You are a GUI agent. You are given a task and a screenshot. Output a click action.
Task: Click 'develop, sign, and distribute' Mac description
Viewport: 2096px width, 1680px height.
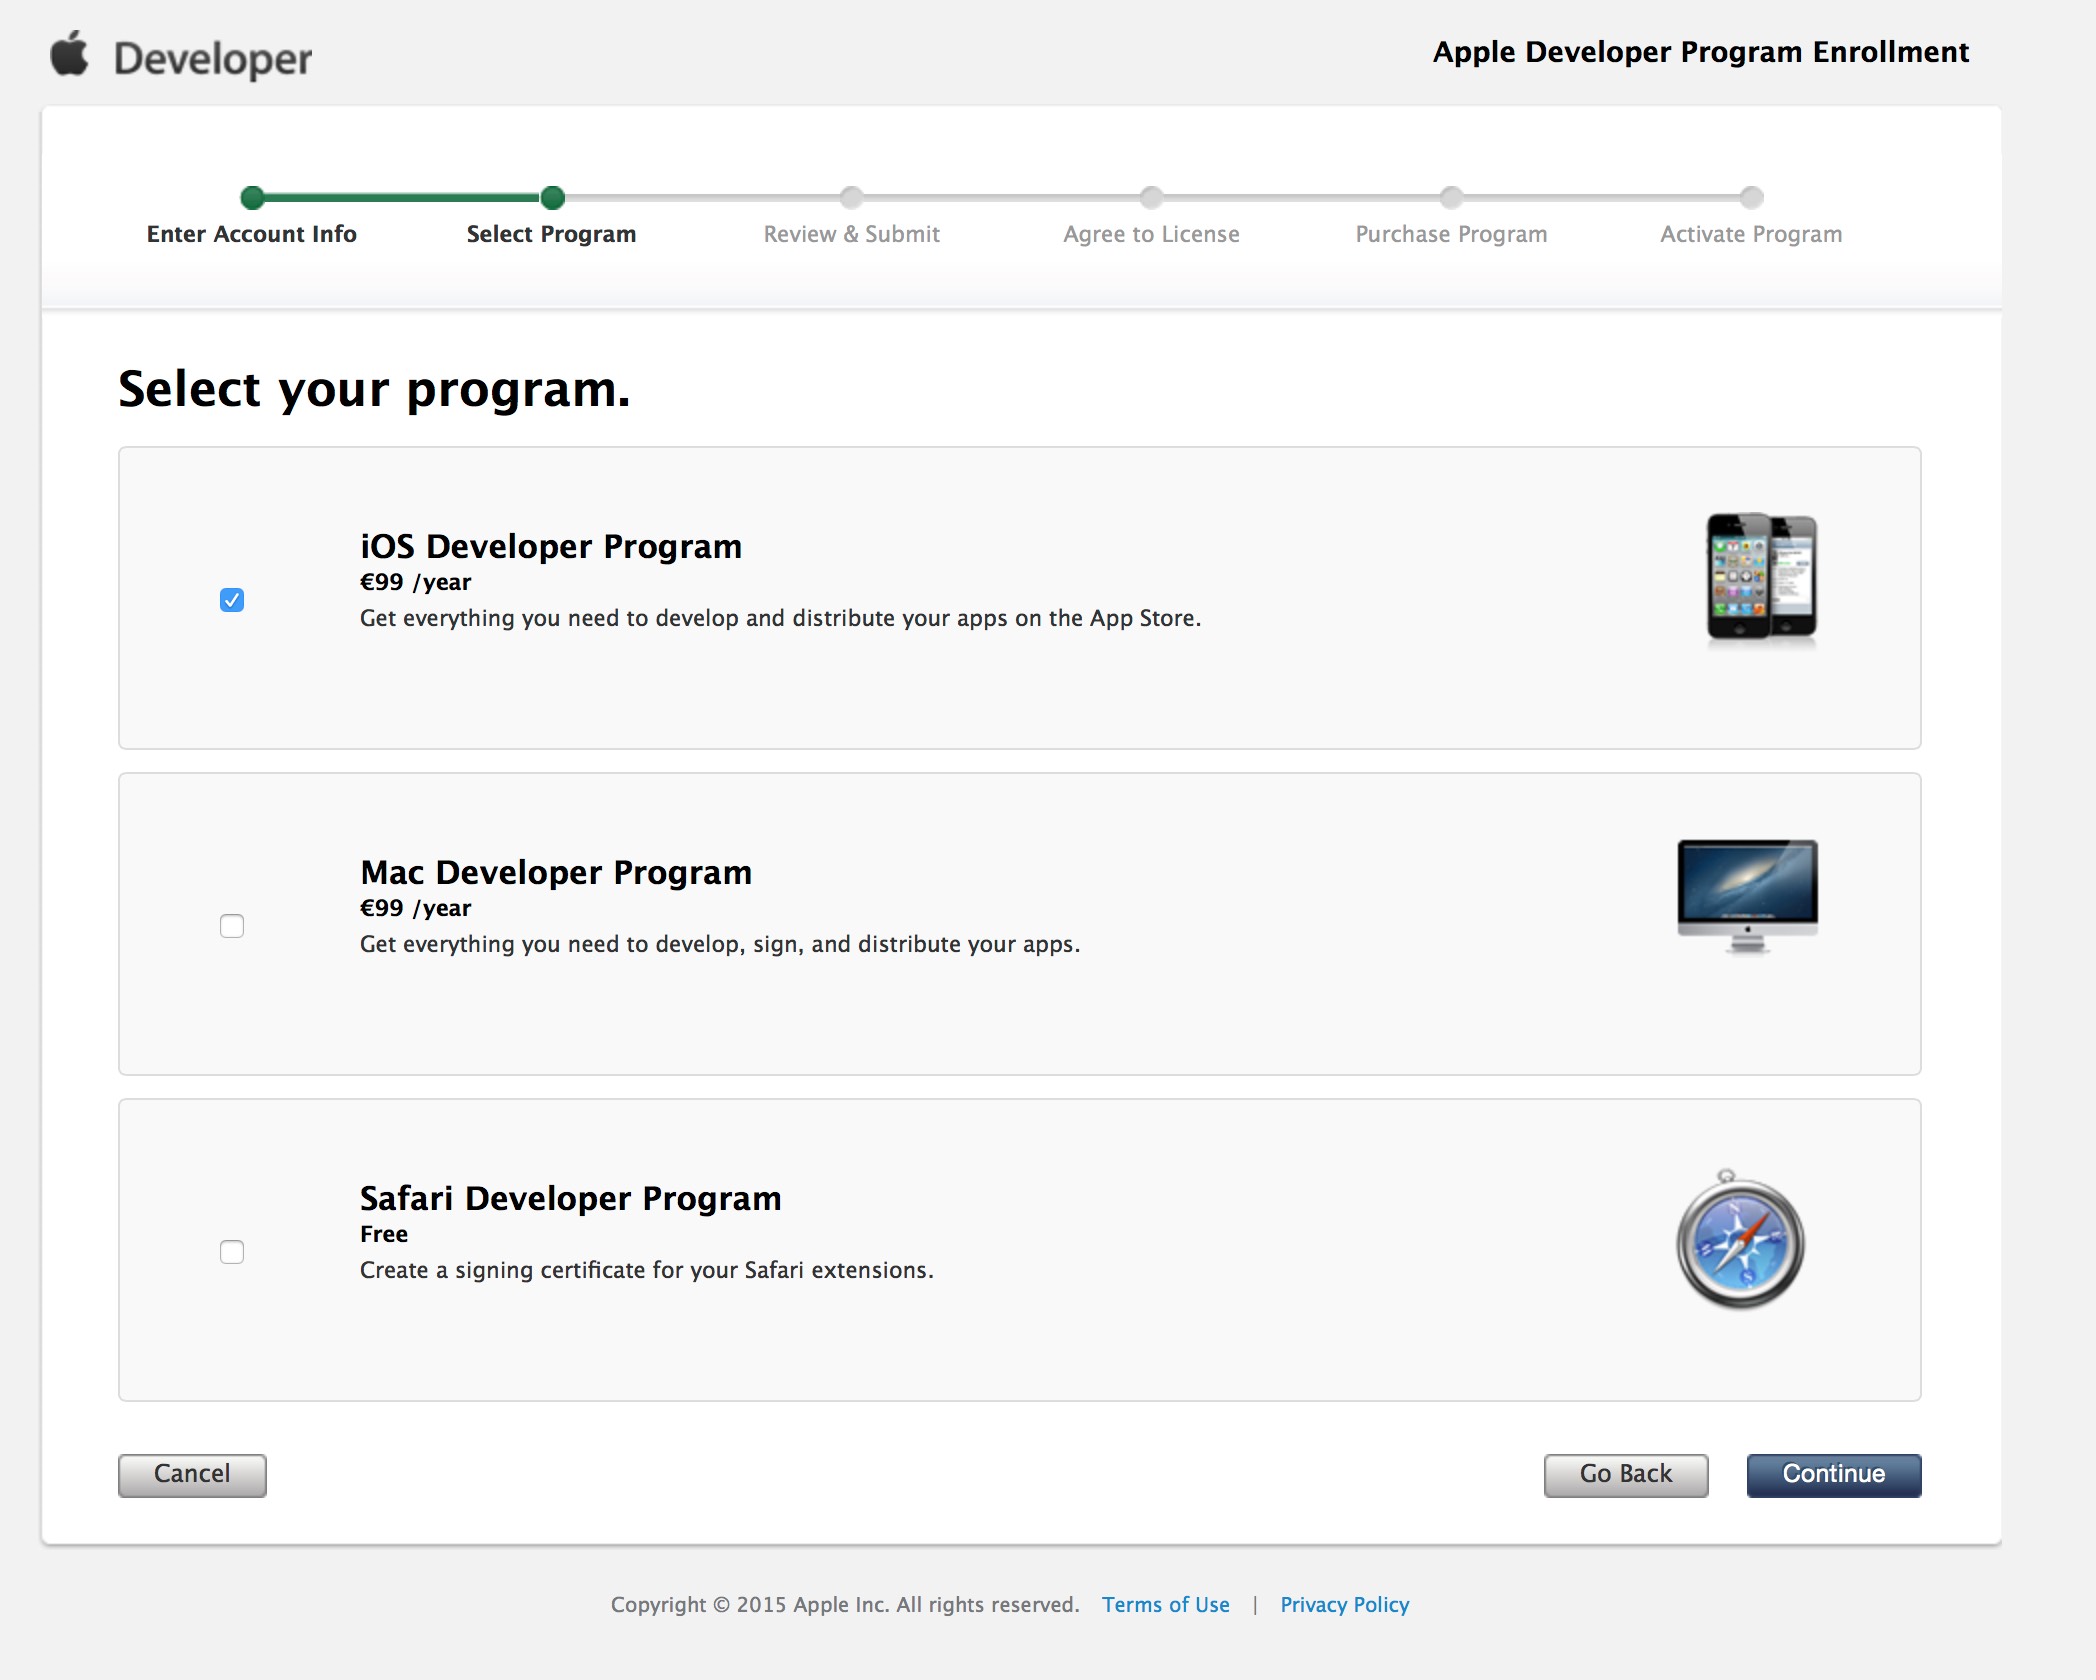click(720, 944)
